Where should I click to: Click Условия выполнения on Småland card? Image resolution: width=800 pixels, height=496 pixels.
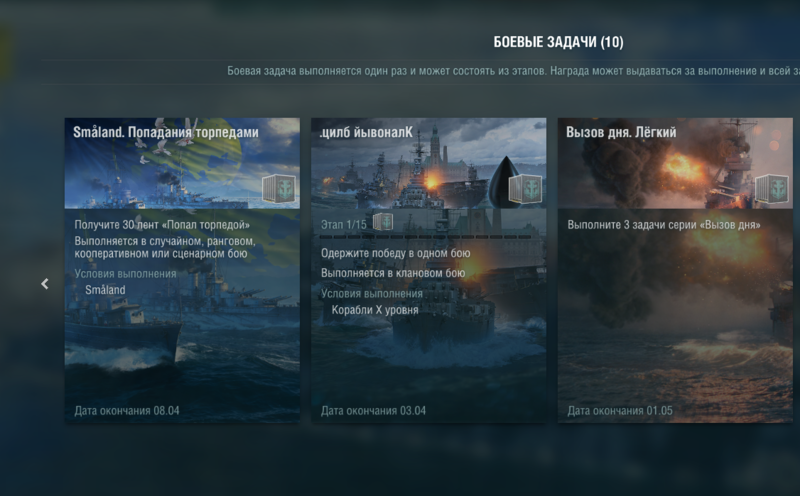pos(125,274)
